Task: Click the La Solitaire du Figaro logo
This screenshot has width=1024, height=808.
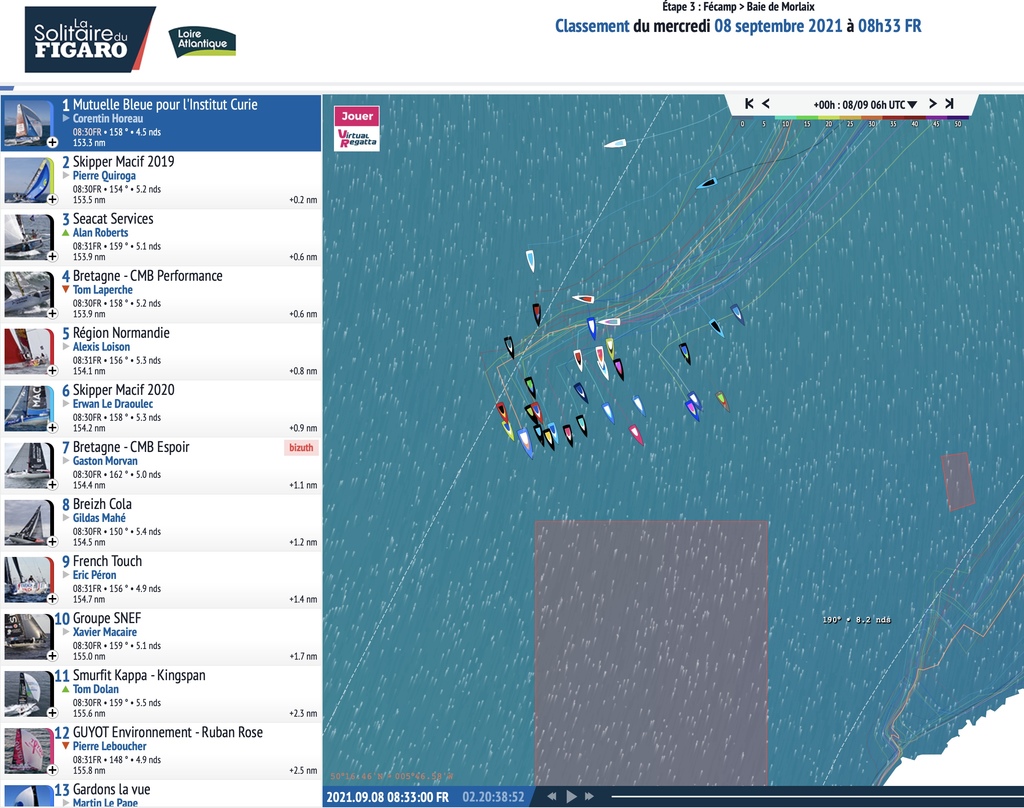Action: pyautogui.click(x=90, y=39)
